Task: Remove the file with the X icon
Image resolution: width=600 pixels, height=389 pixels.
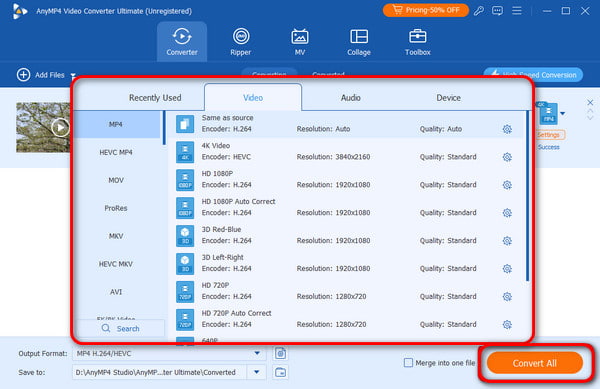Action: pyautogui.click(x=590, y=103)
